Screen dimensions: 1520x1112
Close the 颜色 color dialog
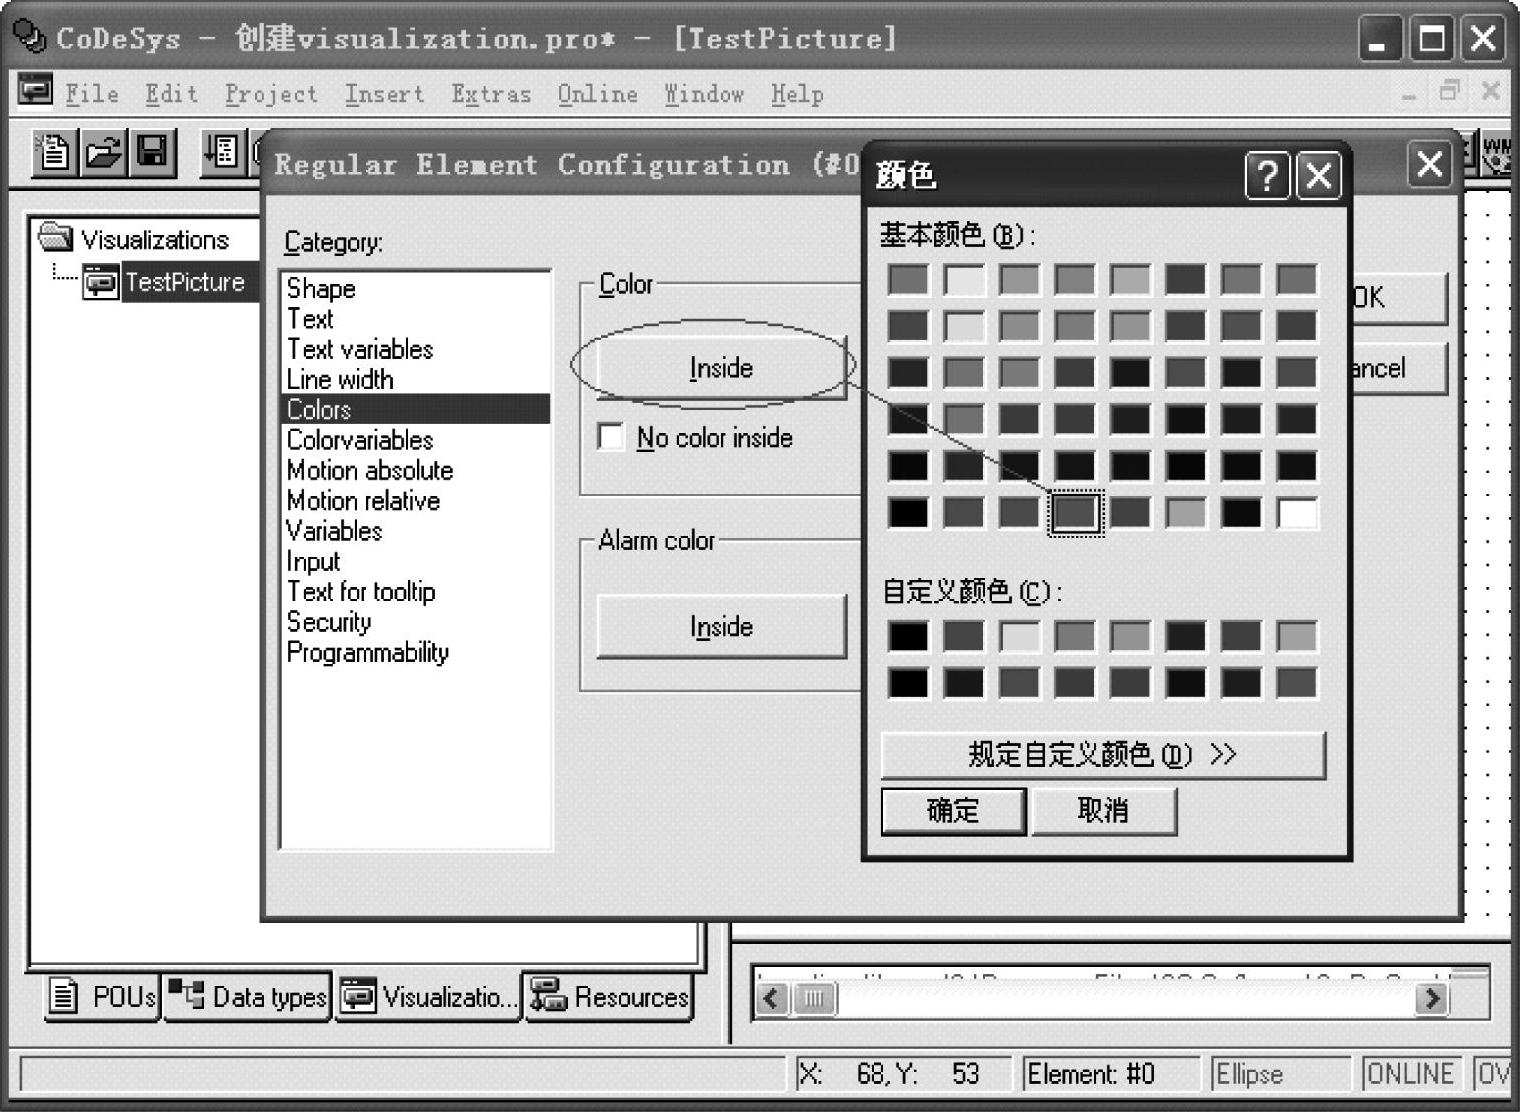(1319, 175)
